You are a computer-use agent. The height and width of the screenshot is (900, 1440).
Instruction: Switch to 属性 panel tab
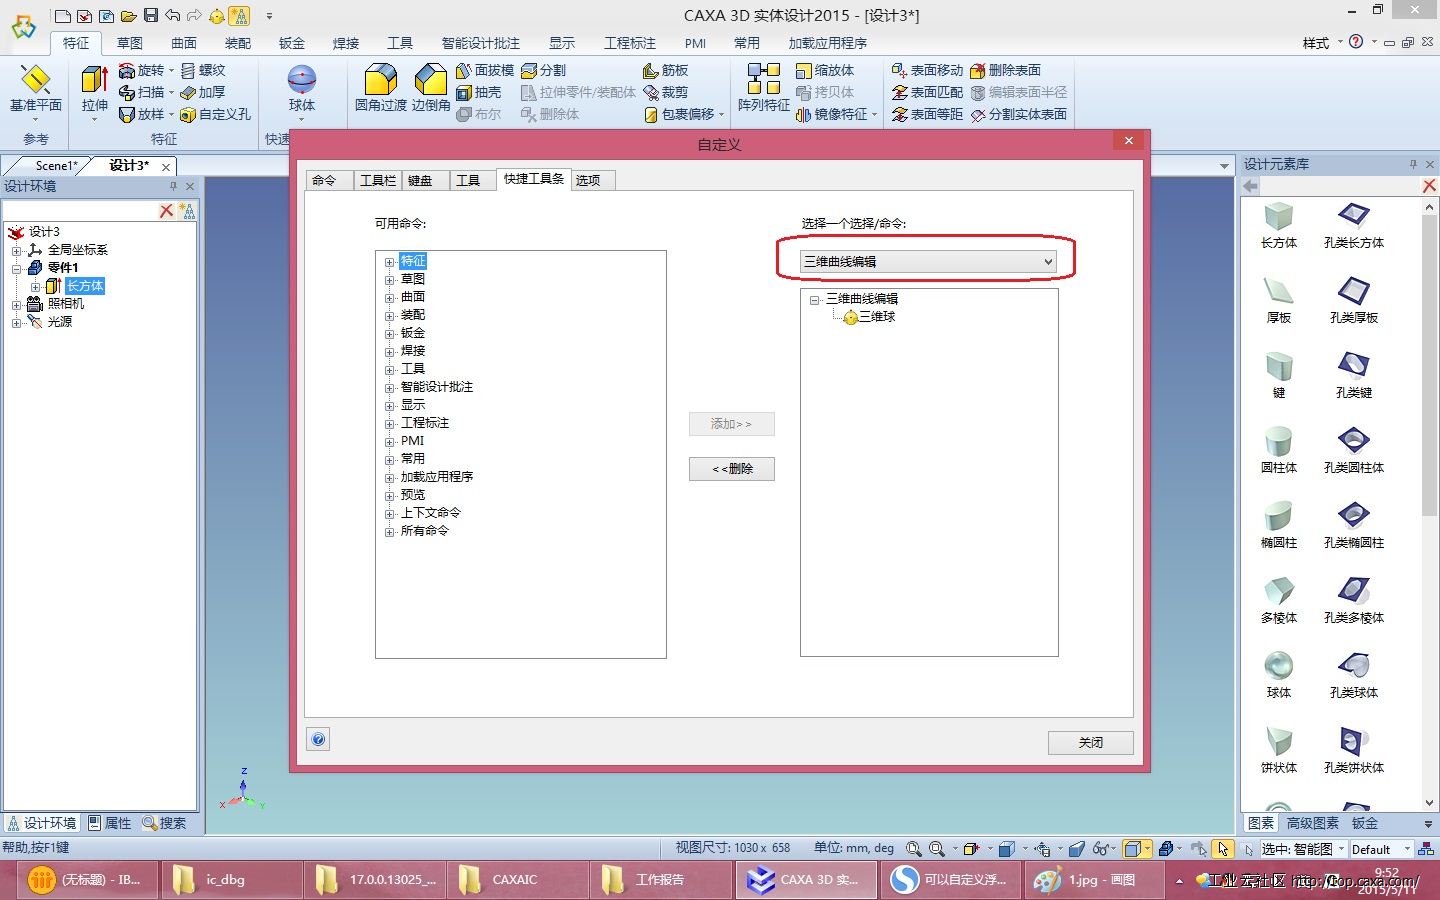pos(110,823)
